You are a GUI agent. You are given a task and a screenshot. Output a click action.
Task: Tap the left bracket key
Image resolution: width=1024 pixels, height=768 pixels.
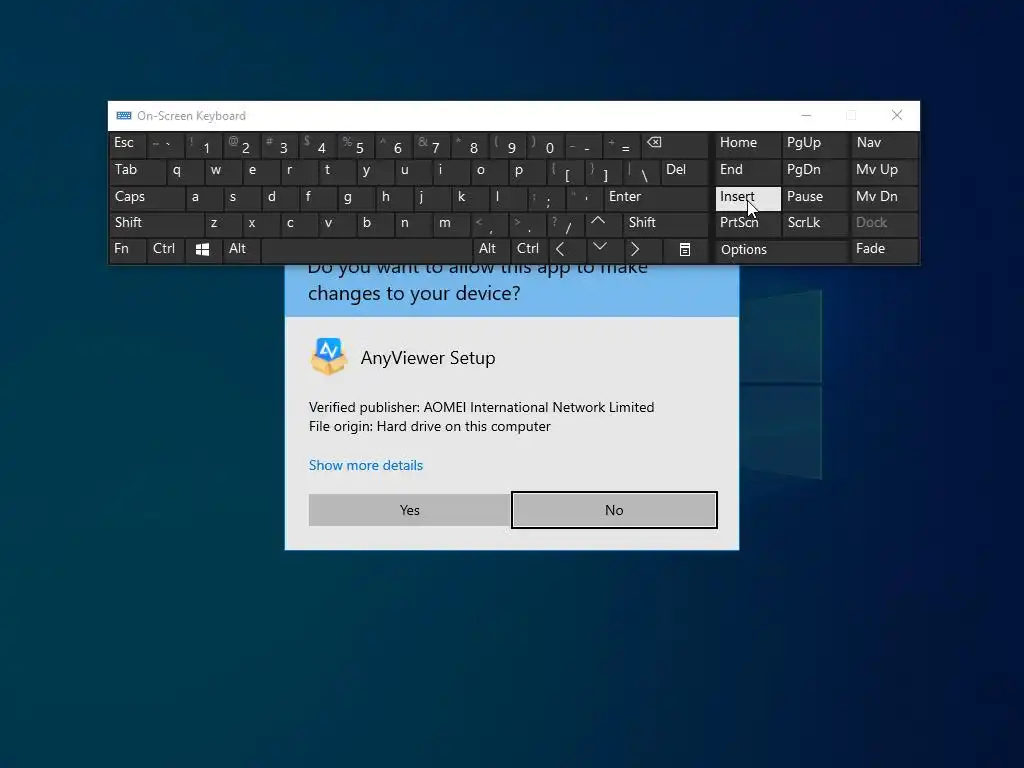click(x=565, y=170)
